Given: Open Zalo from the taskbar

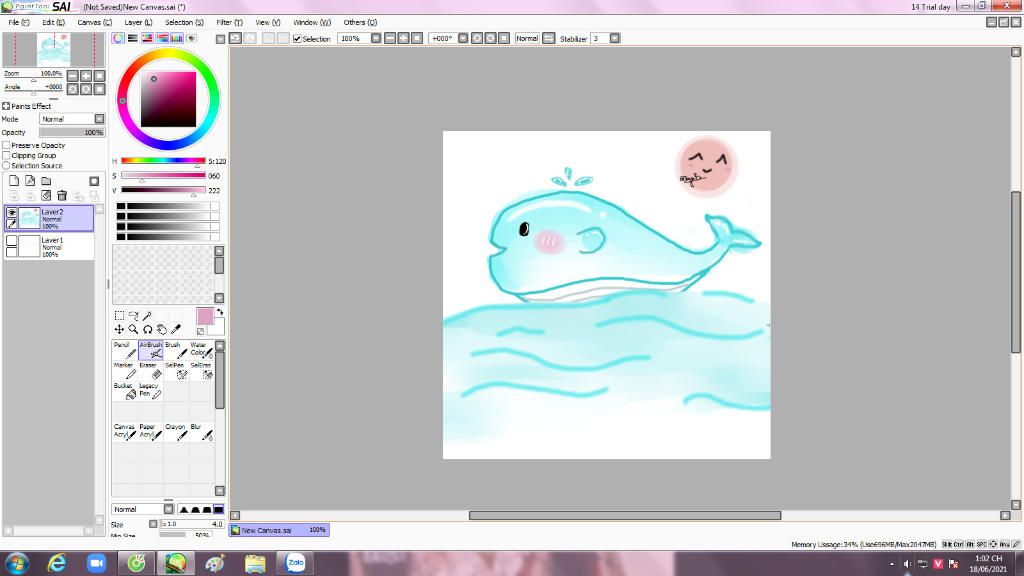Looking at the screenshot, I should [x=295, y=563].
